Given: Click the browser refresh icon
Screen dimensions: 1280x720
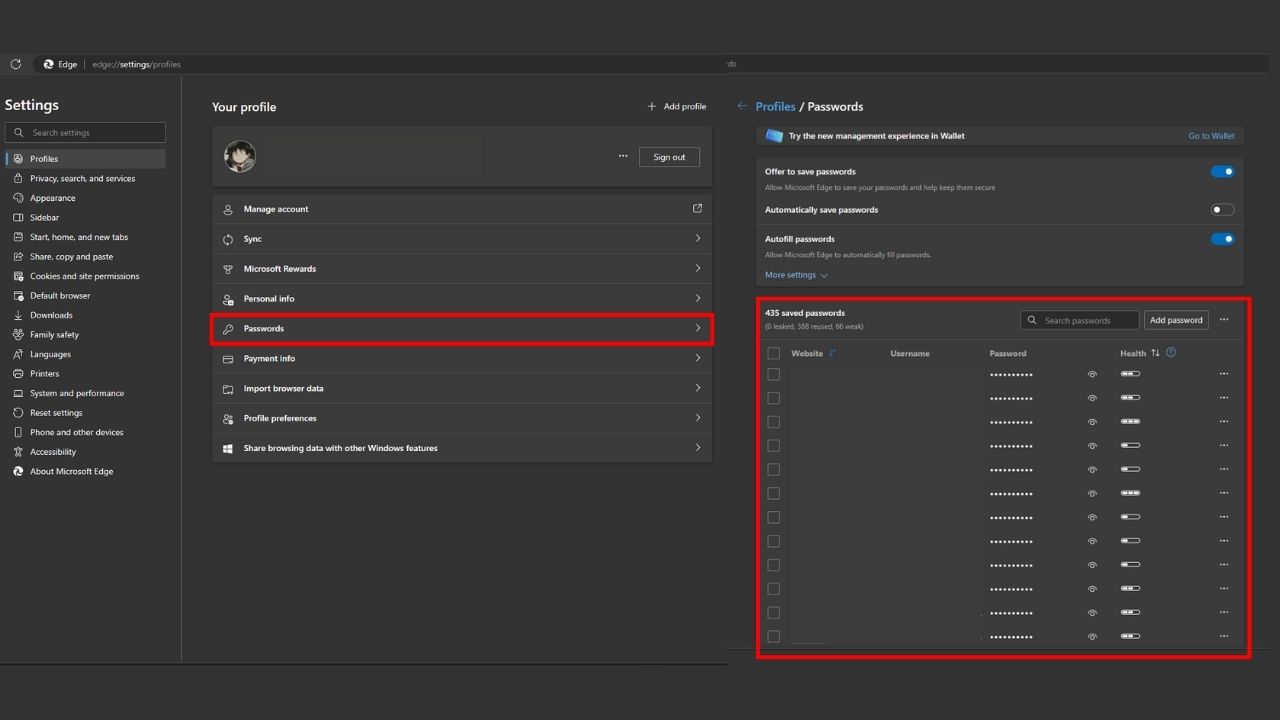Looking at the screenshot, I should pyautogui.click(x=16, y=64).
